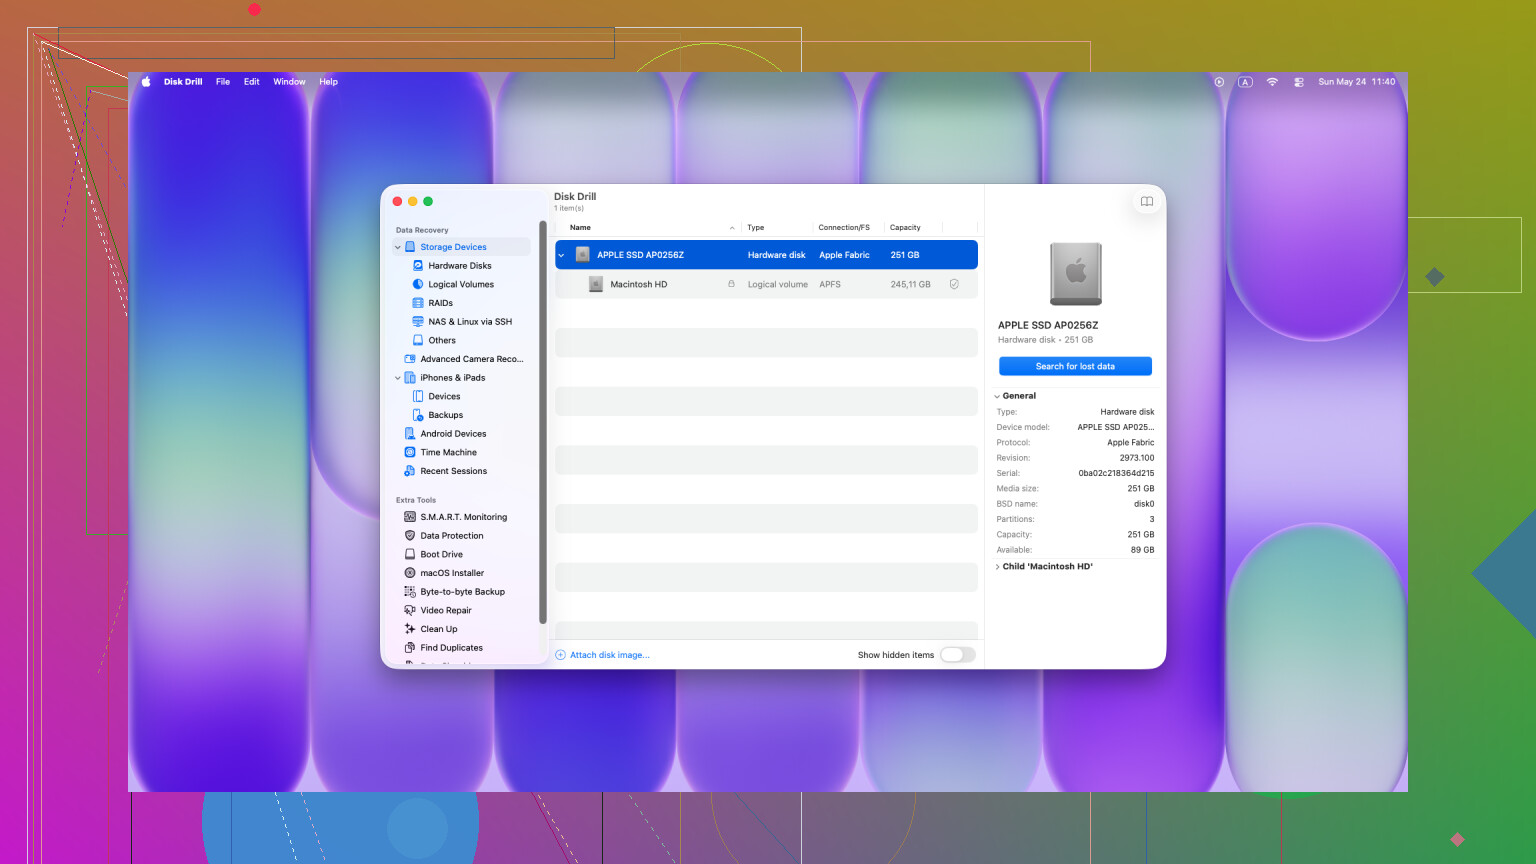The image size is (1536, 864).
Task: Click the shield icon on Macintosh HD row
Action: pyautogui.click(x=954, y=284)
